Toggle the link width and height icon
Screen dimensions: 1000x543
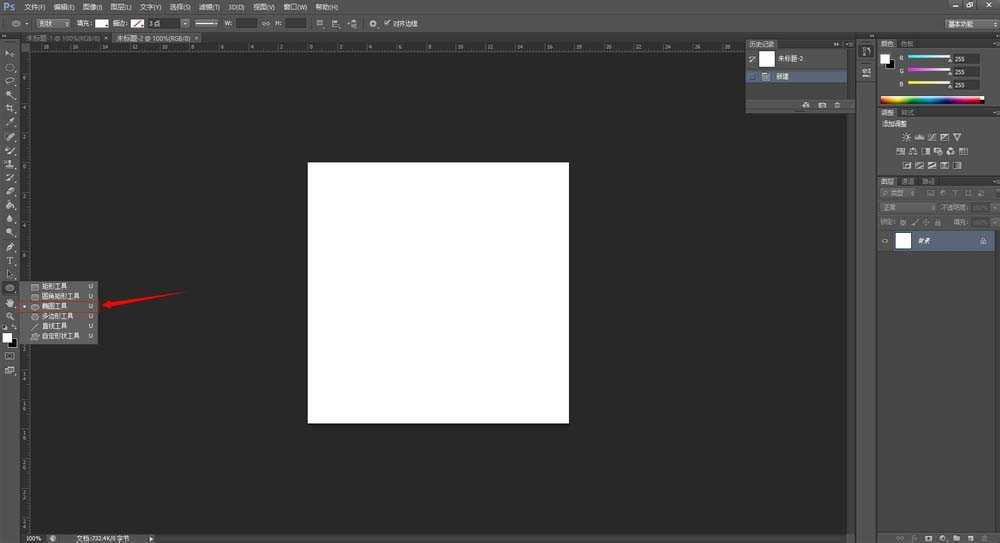[264, 23]
